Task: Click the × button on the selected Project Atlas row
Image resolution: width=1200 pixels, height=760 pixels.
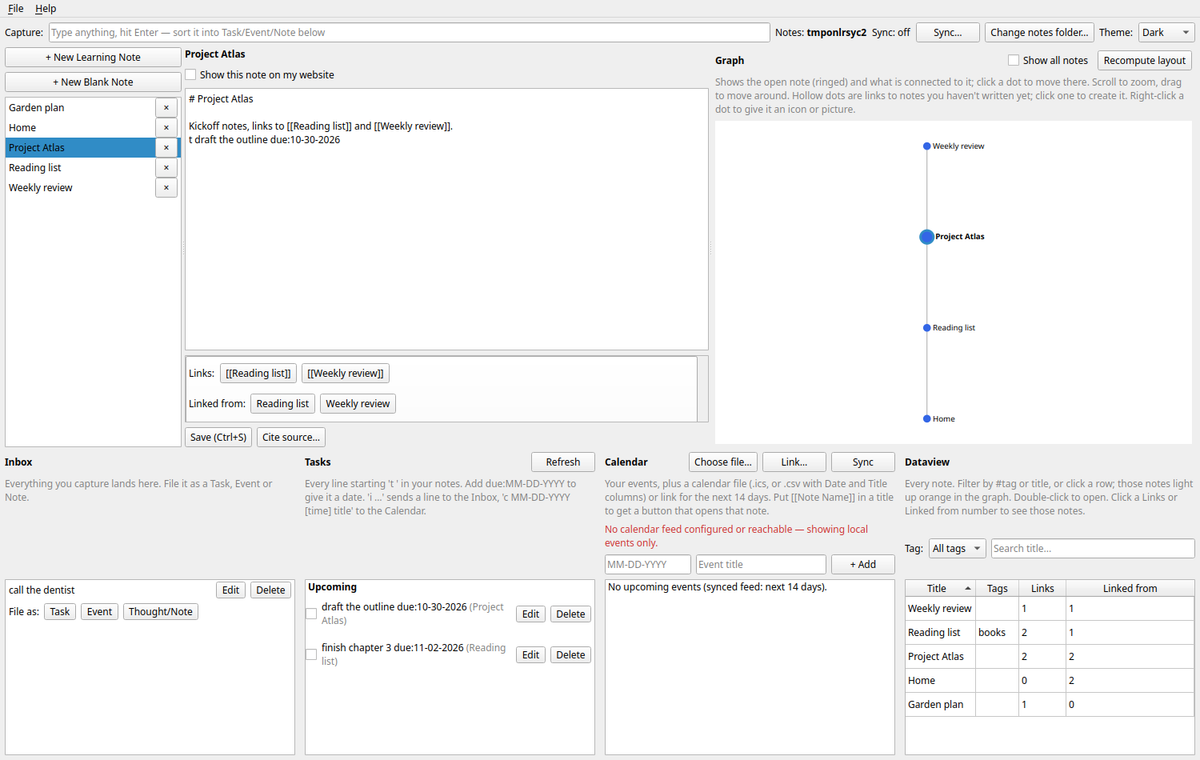Action: (x=166, y=148)
